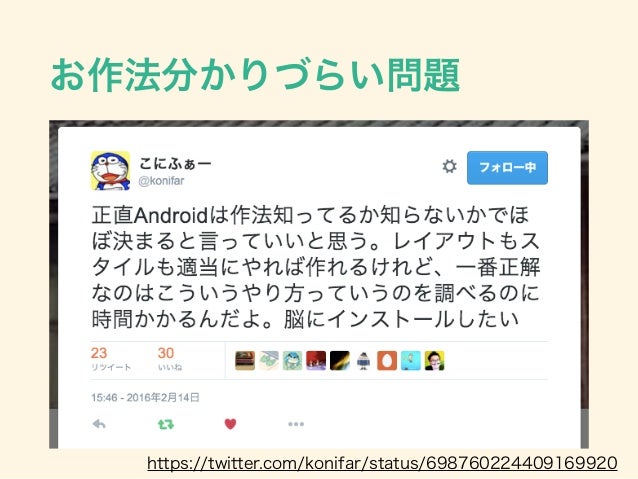Open the こにふぁー display name
Screen dimensions: 638x479
(175, 163)
